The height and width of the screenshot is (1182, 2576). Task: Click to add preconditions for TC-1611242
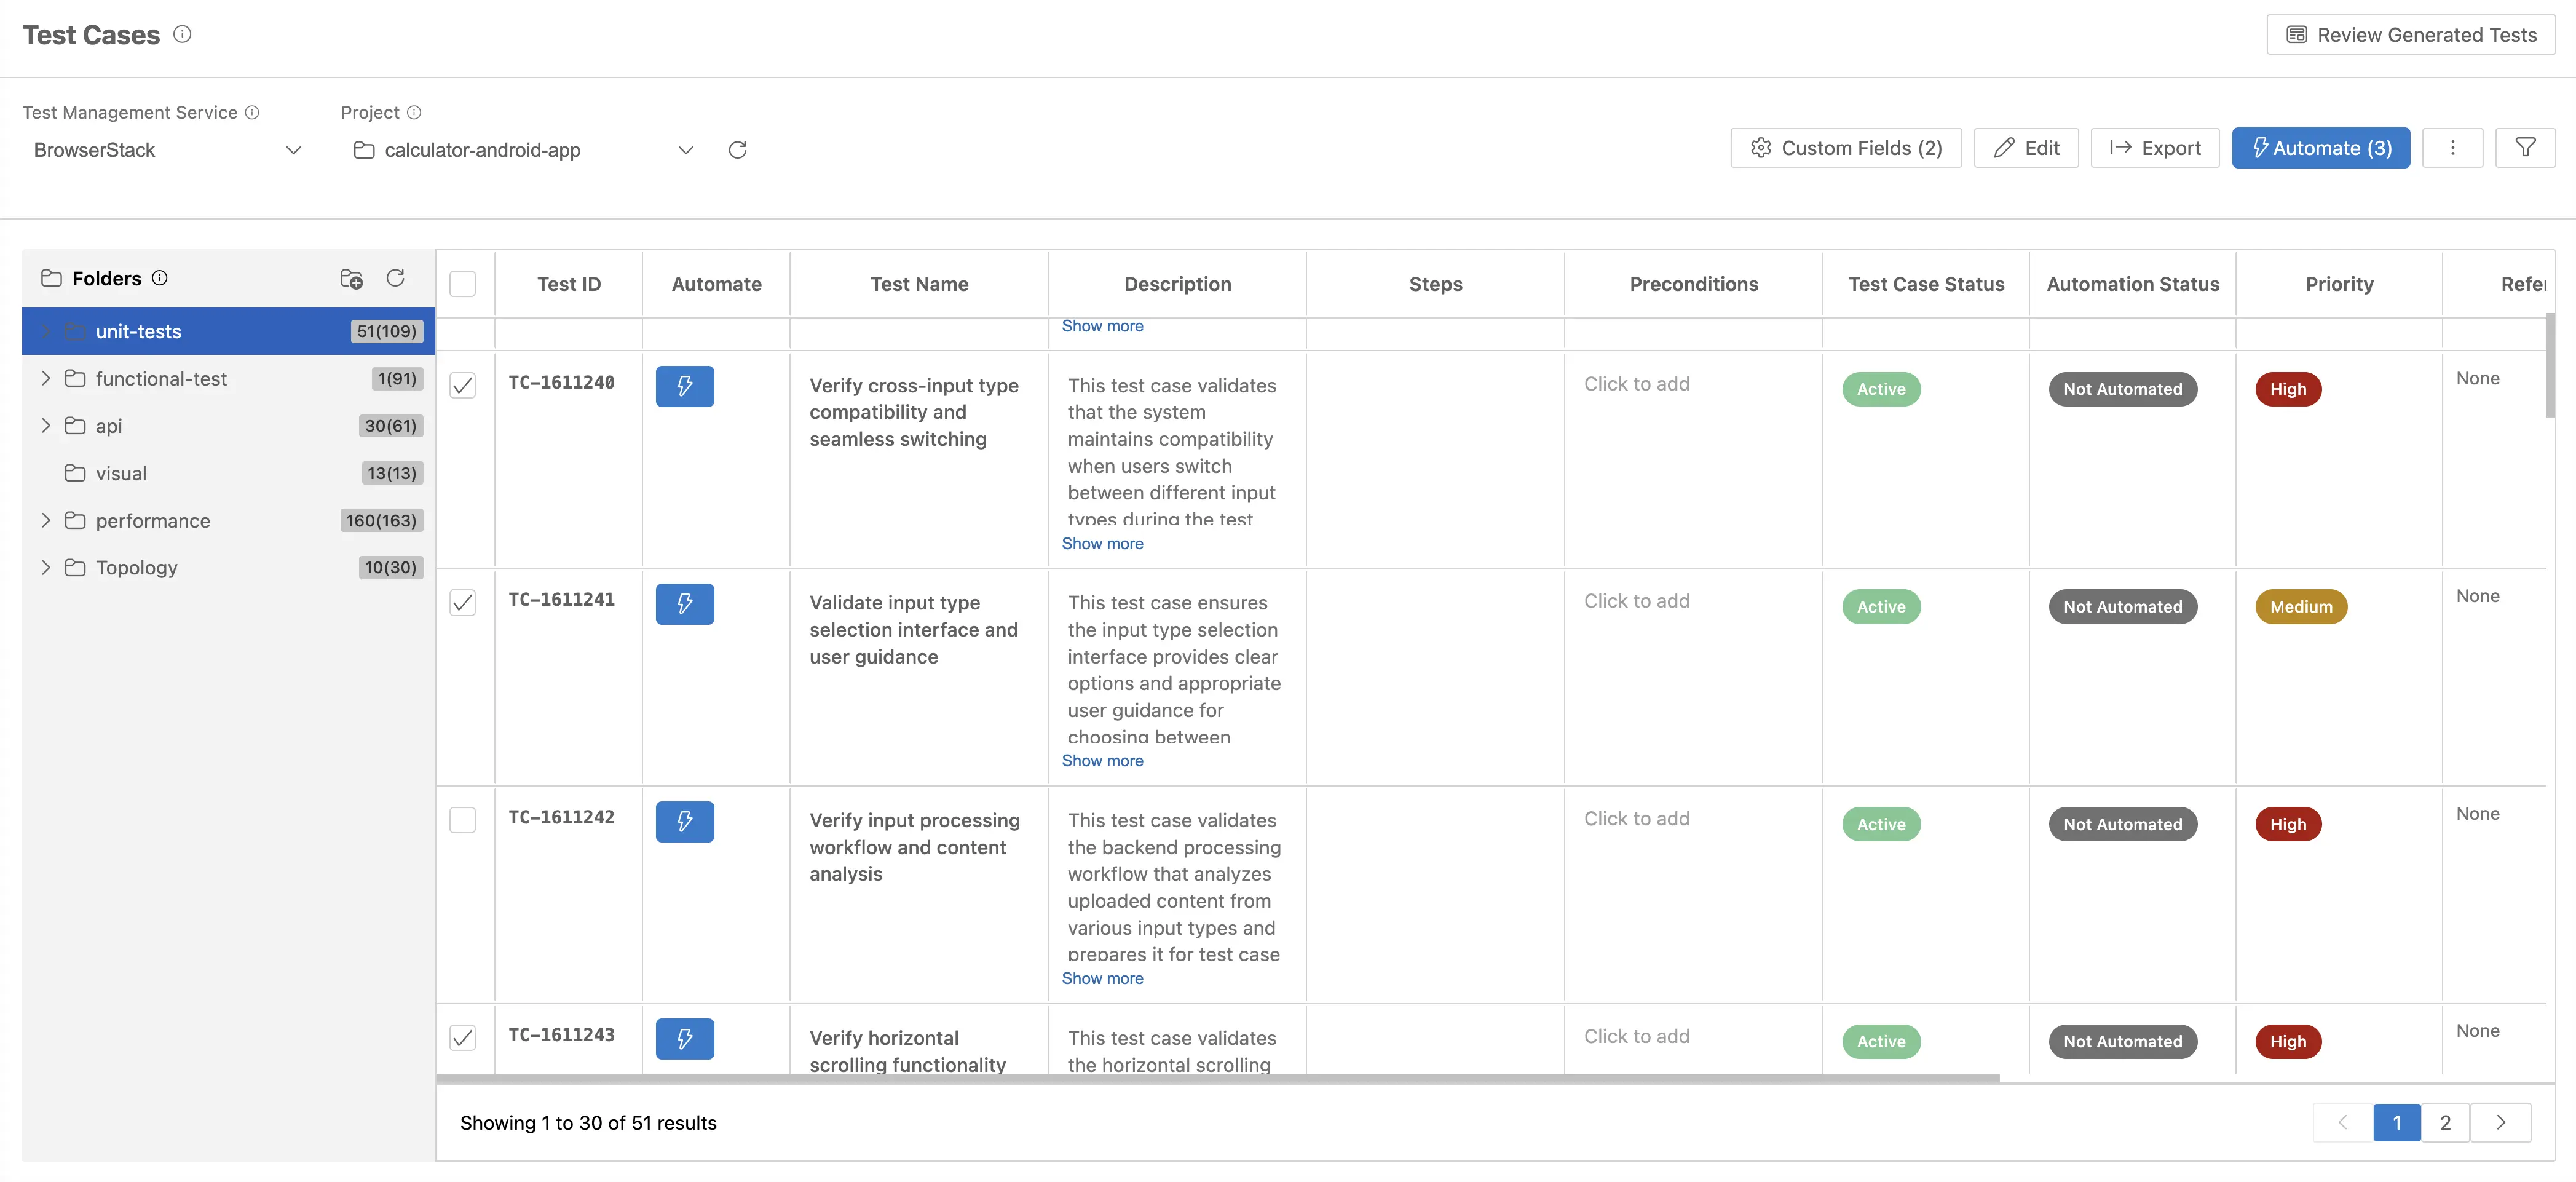(x=1636, y=818)
